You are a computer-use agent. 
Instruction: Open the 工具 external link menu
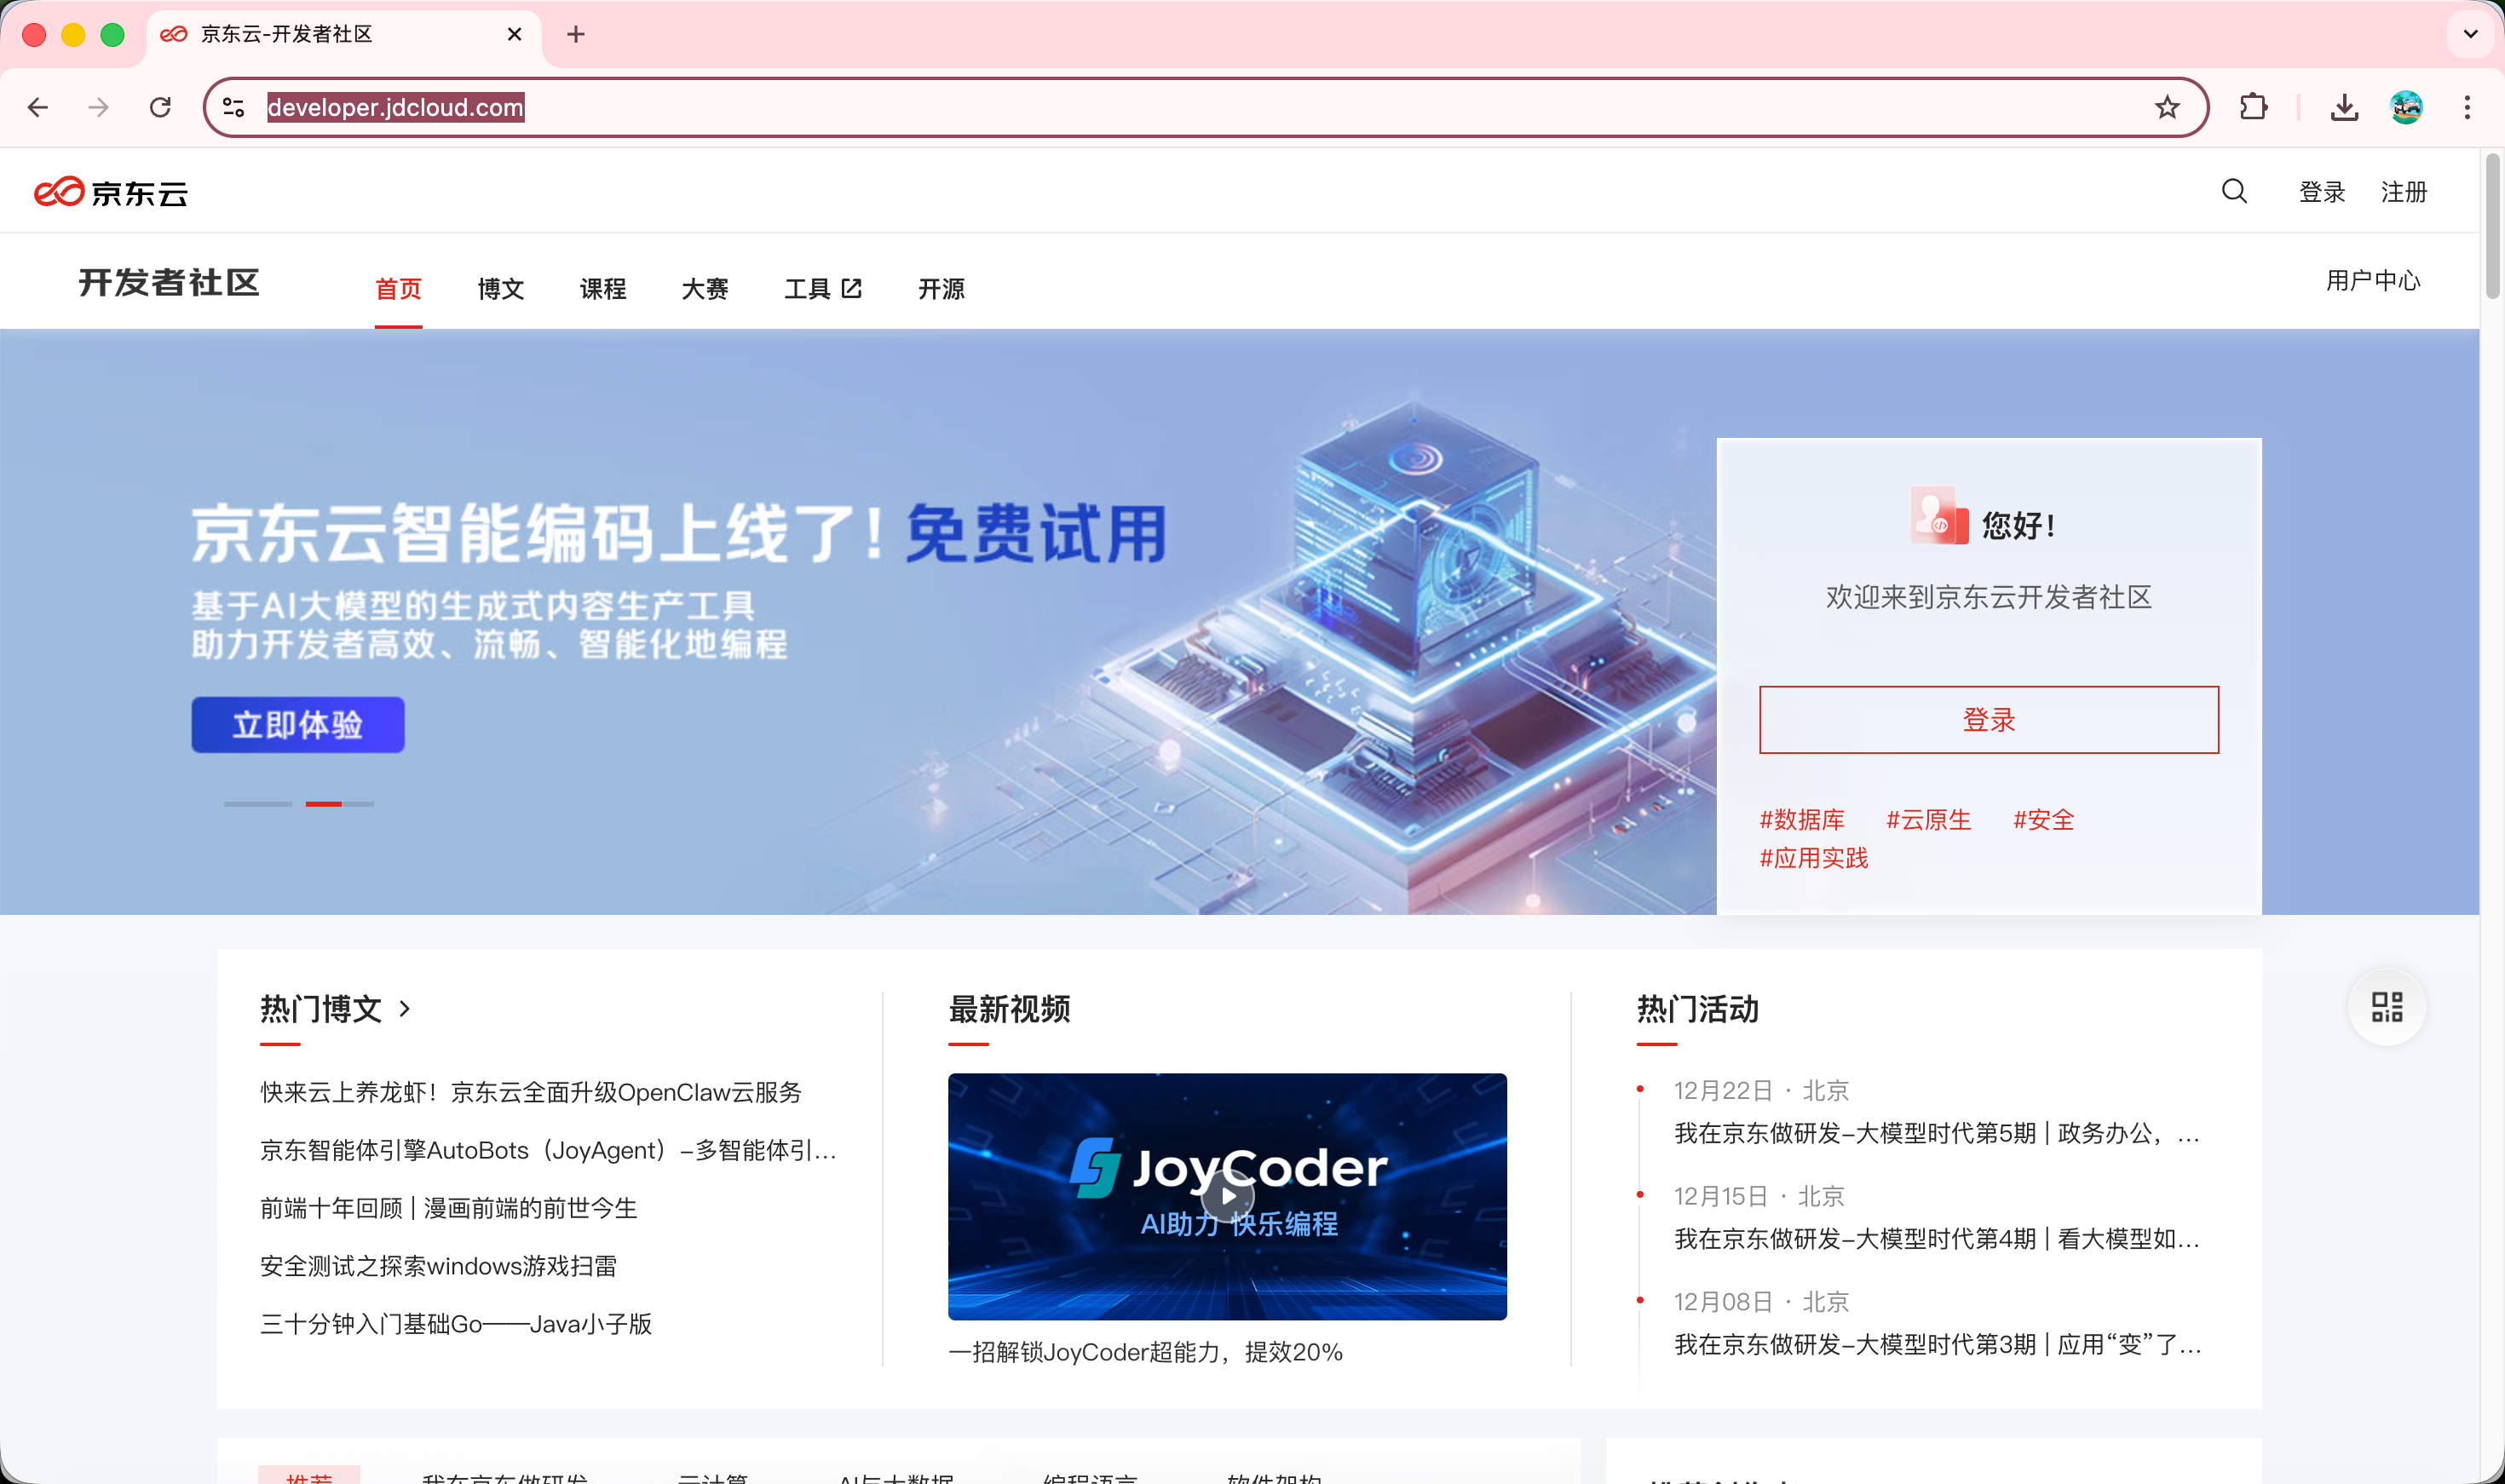tap(822, 289)
